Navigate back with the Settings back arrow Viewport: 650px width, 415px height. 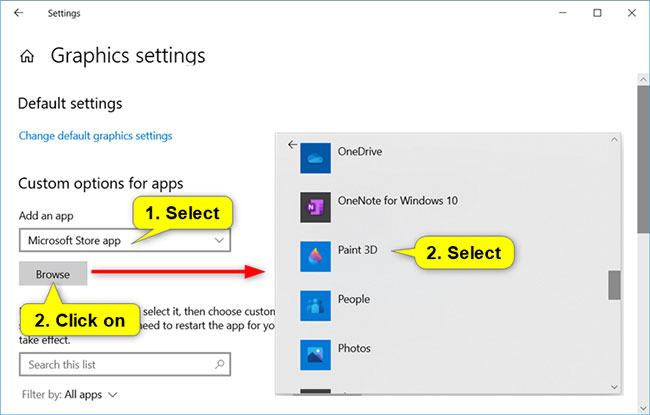(x=19, y=13)
